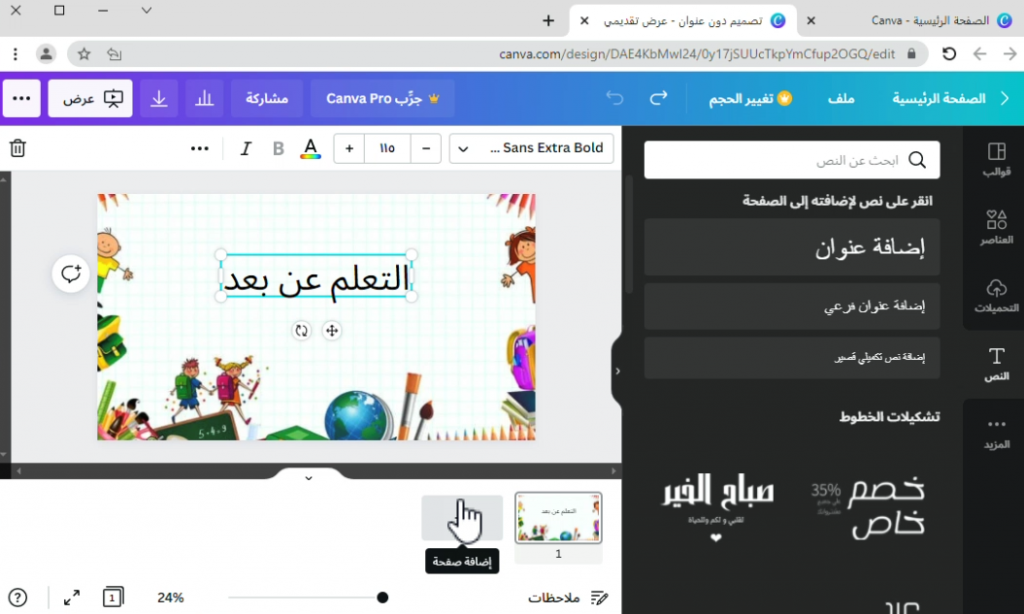The image size is (1024, 614).
Task: Collapse the page panel with the bottom chevron
Action: [x=309, y=478]
